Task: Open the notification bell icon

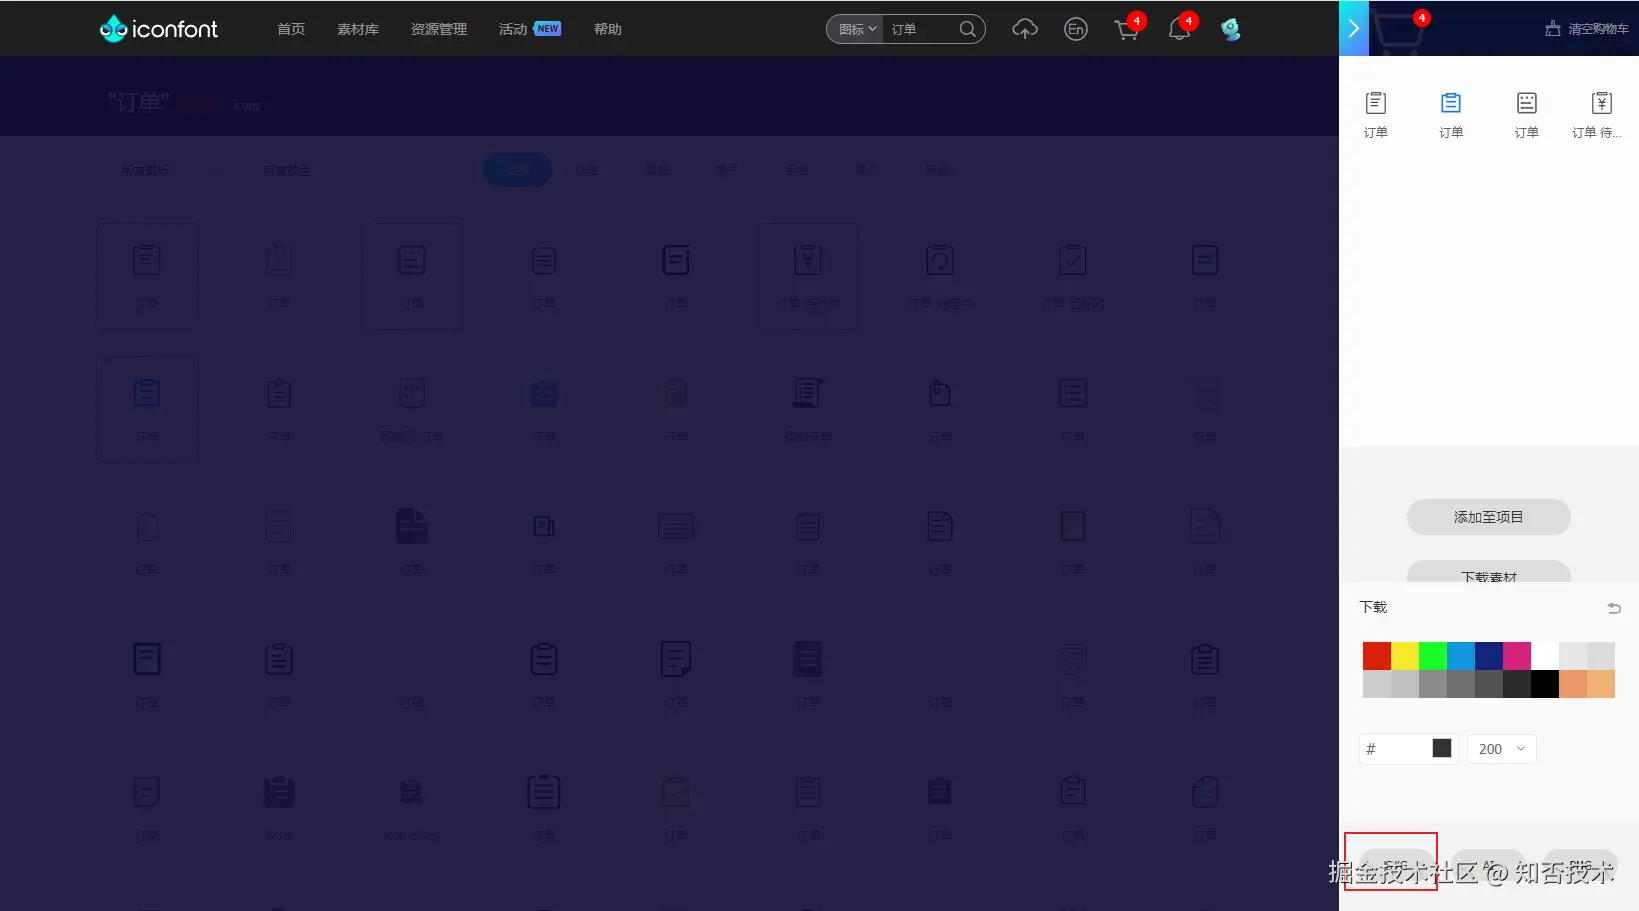Action: 1179,30
